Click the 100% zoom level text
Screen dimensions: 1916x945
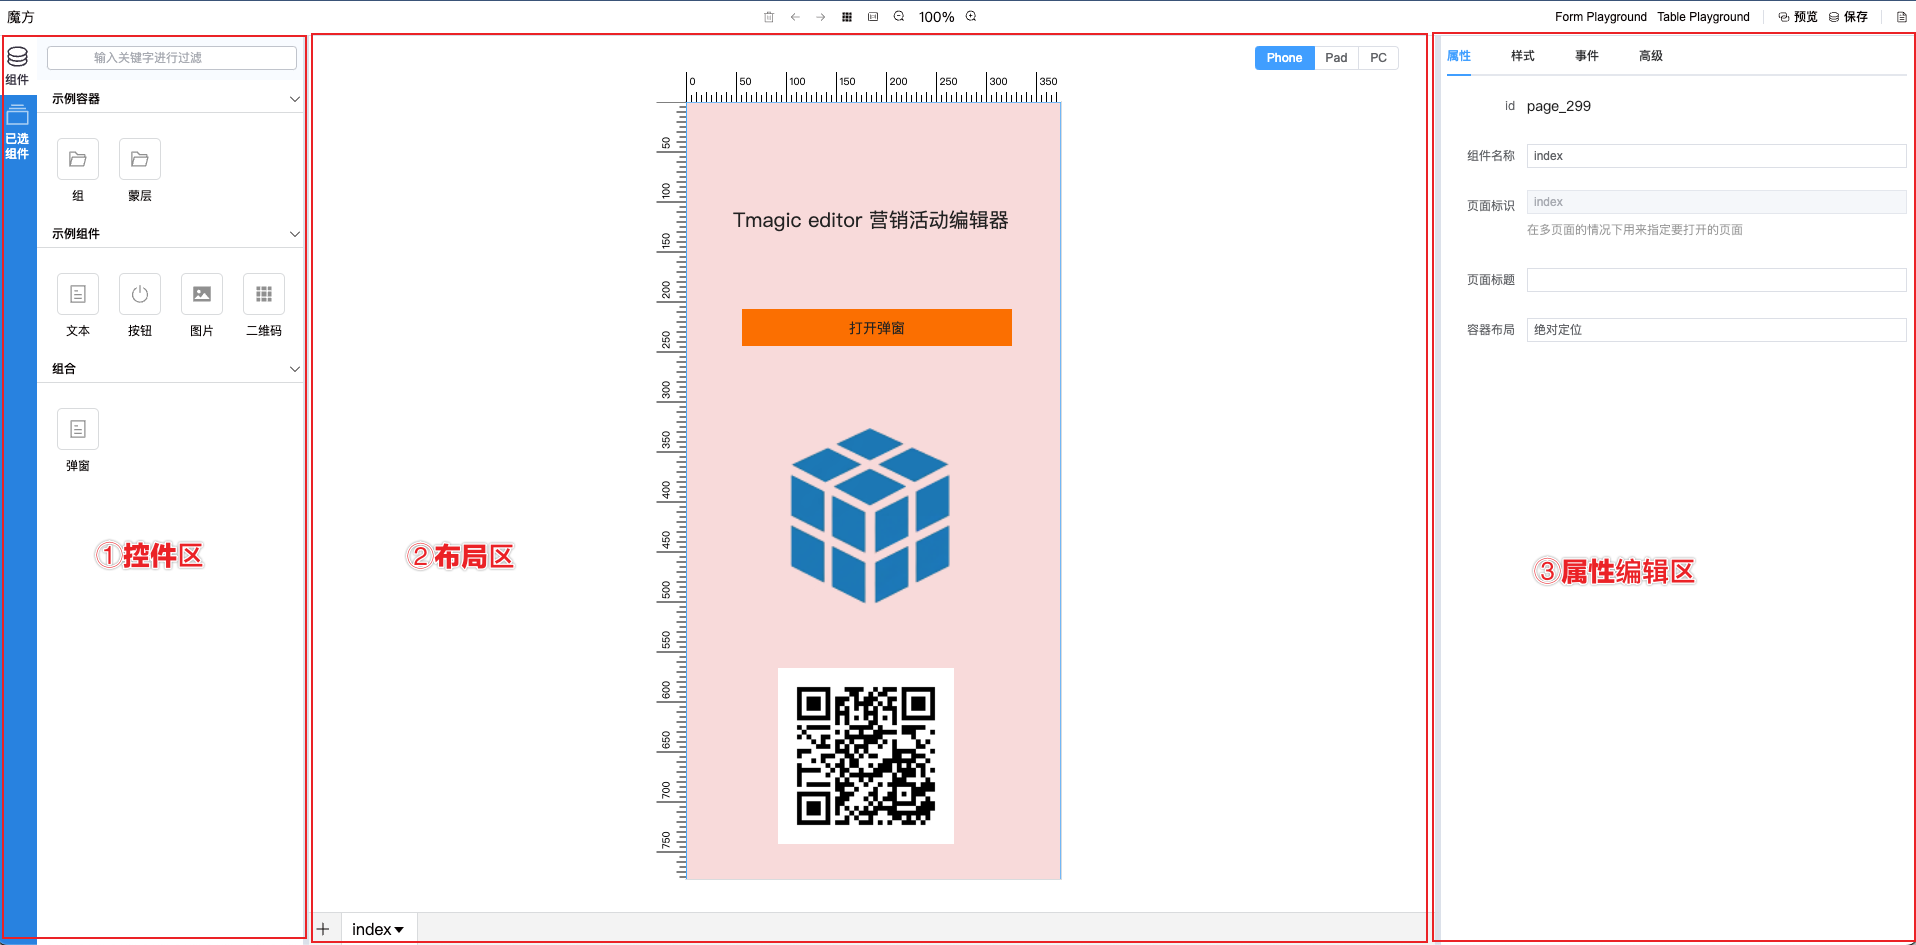936,17
